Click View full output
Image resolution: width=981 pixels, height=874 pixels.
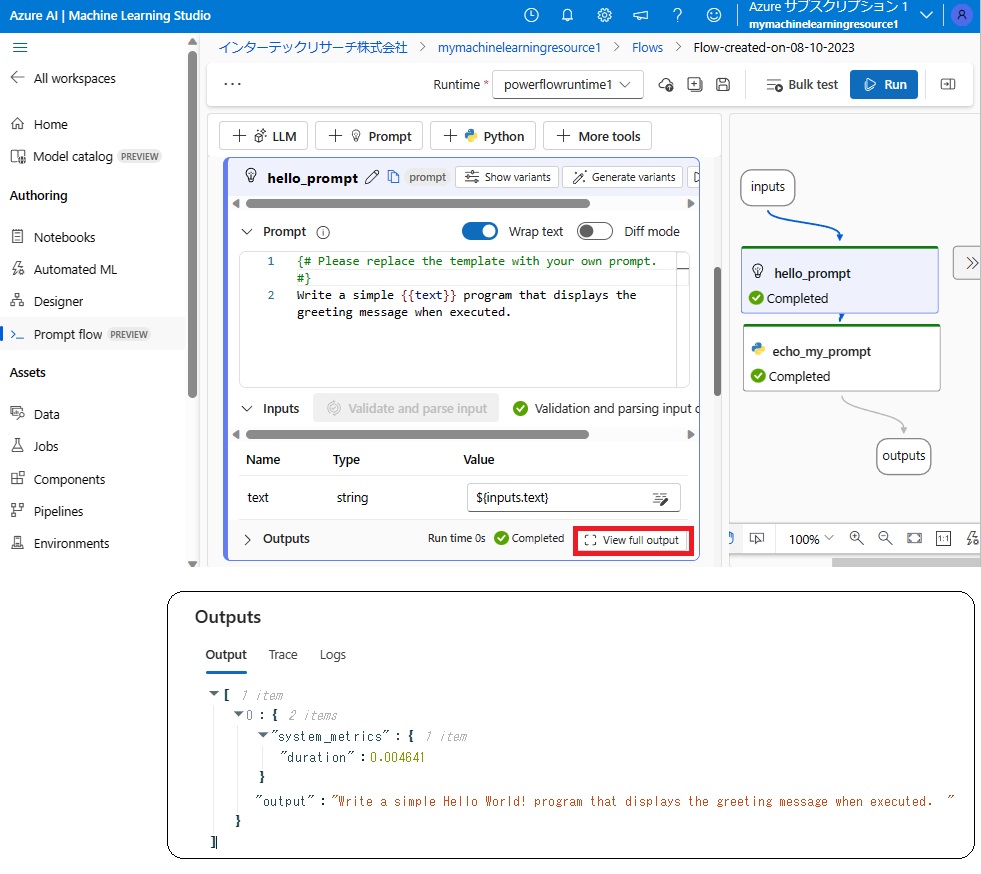click(x=632, y=540)
